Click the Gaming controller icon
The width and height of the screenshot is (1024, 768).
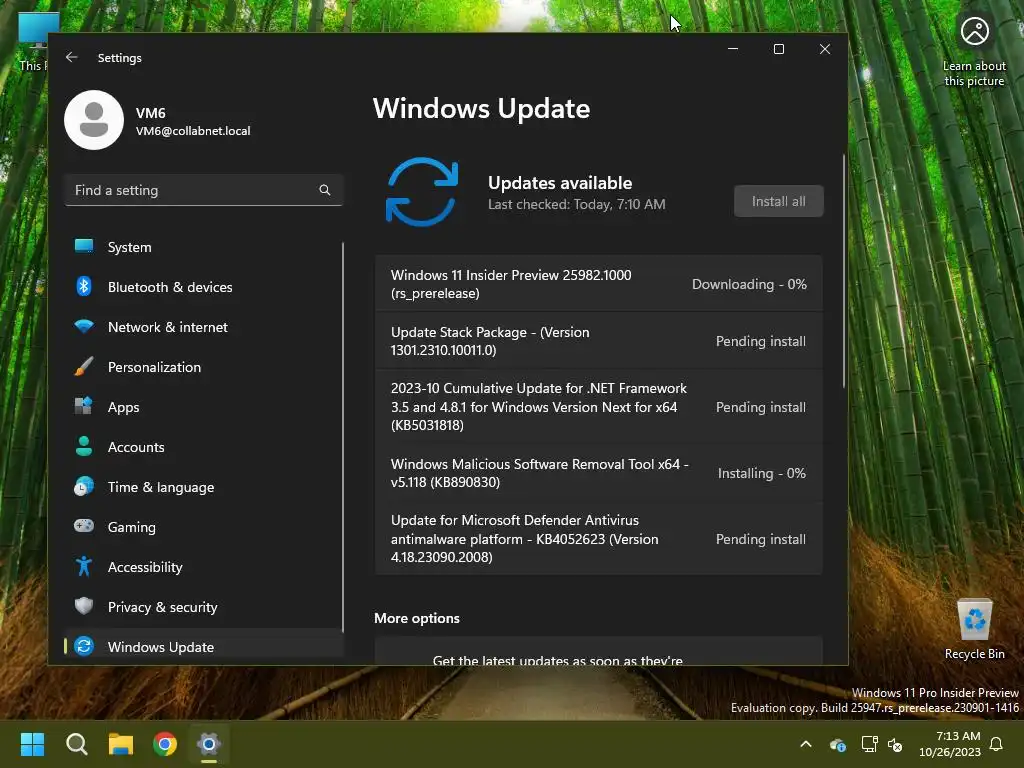coord(84,526)
